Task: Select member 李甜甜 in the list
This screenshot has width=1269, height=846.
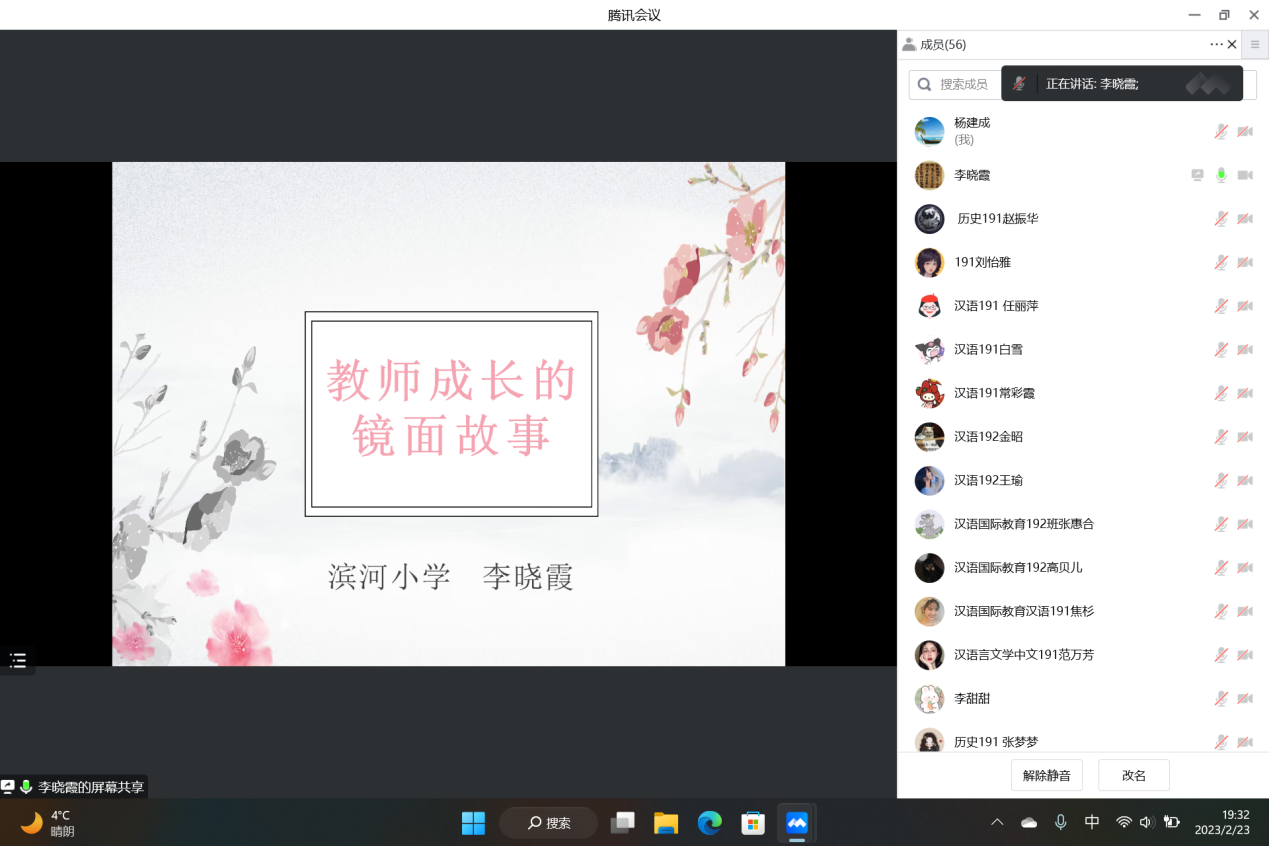Action: 971,699
